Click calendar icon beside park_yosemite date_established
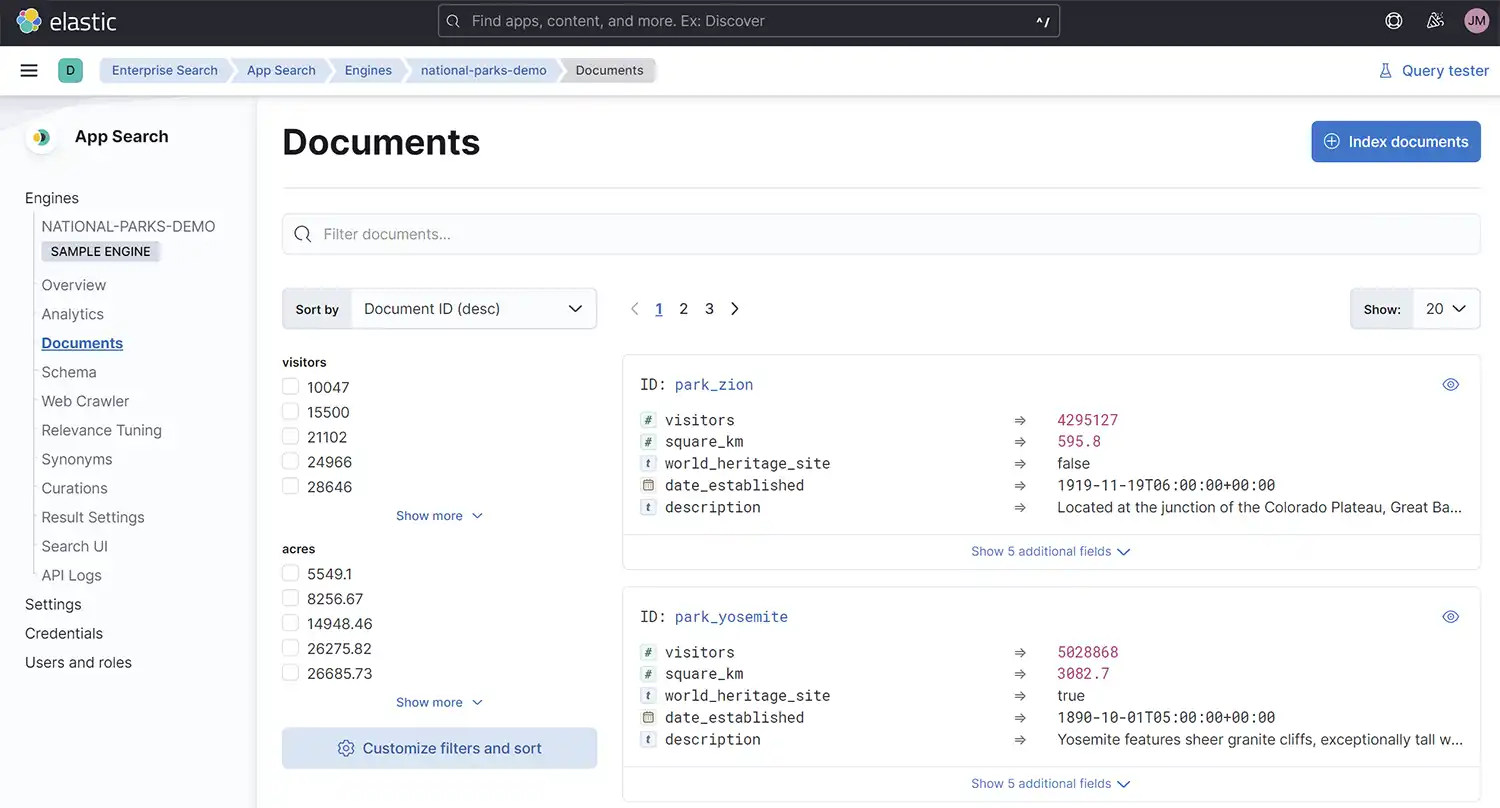The width and height of the screenshot is (1500, 808). point(648,717)
